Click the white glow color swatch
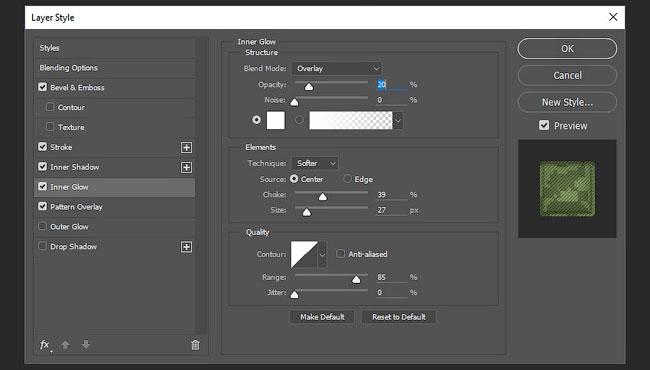This screenshot has width=650, height=370. point(276,121)
